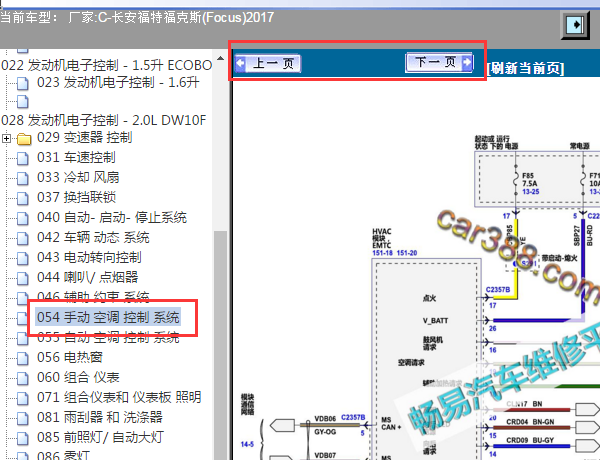This screenshot has height=460, width=600.
Task: Click tree panel scrollbar up arrow
Action: pyautogui.click(x=220, y=59)
